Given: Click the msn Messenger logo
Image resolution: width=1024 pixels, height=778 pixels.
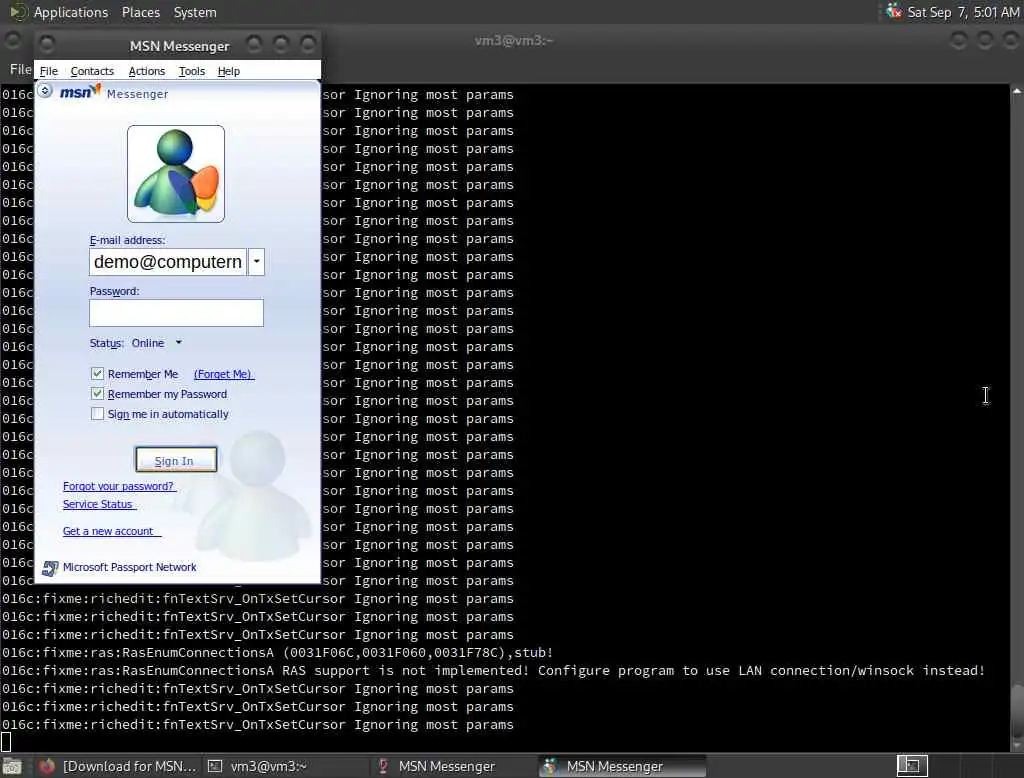Looking at the screenshot, I should point(114,92).
